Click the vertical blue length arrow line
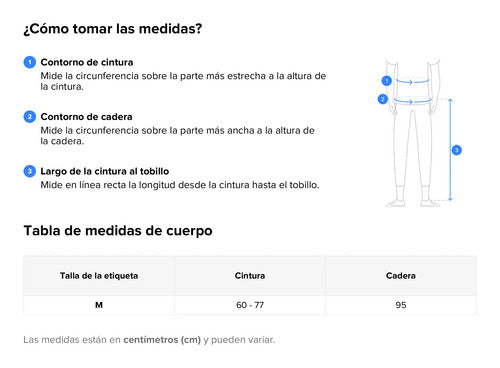This screenshot has width=500, height=368. (x=450, y=150)
